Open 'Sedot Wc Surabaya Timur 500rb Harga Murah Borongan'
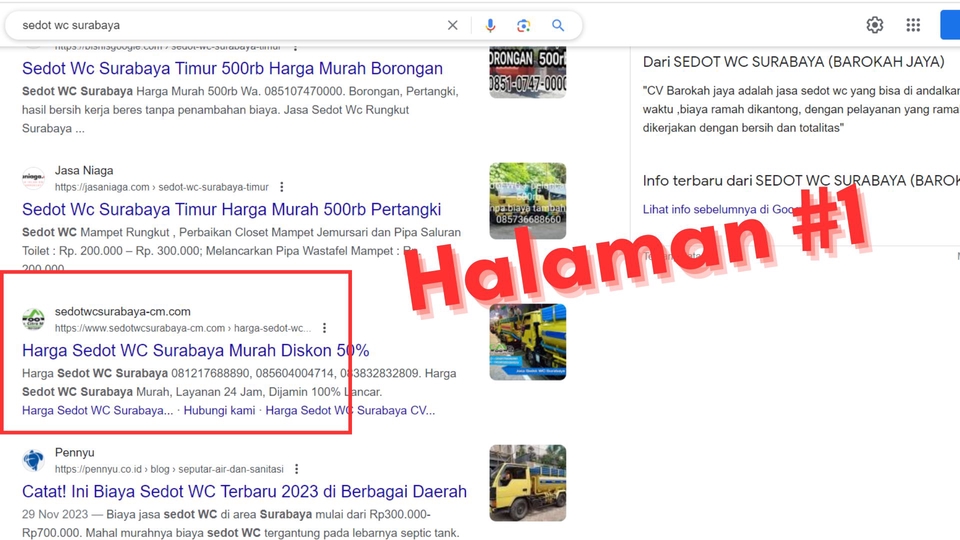The height and width of the screenshot is (540, 960). [x=232, y=68]
